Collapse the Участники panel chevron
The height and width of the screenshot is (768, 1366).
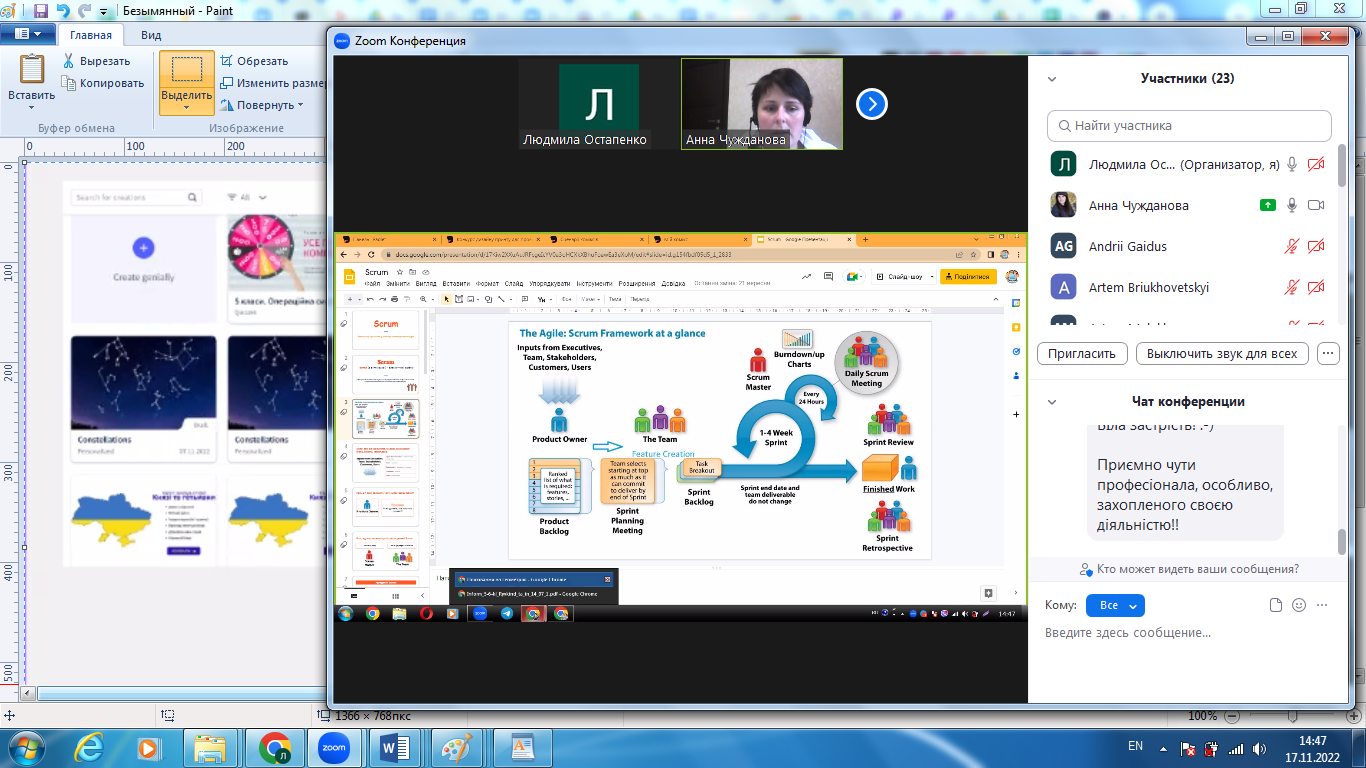(x=1051, y=78)
